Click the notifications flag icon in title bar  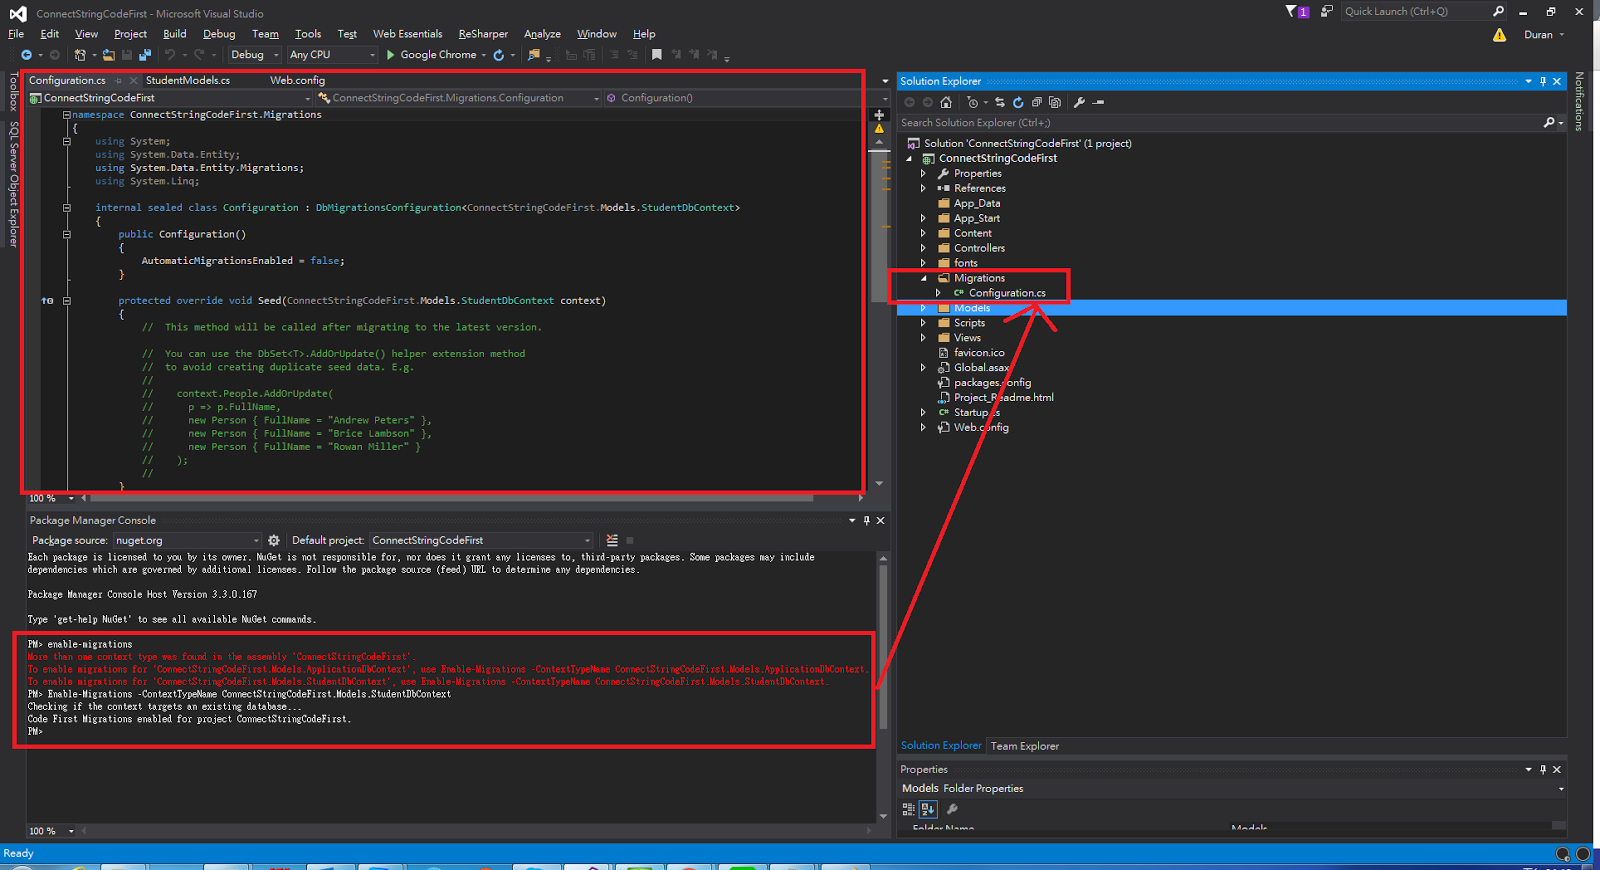pos(1296,11)
